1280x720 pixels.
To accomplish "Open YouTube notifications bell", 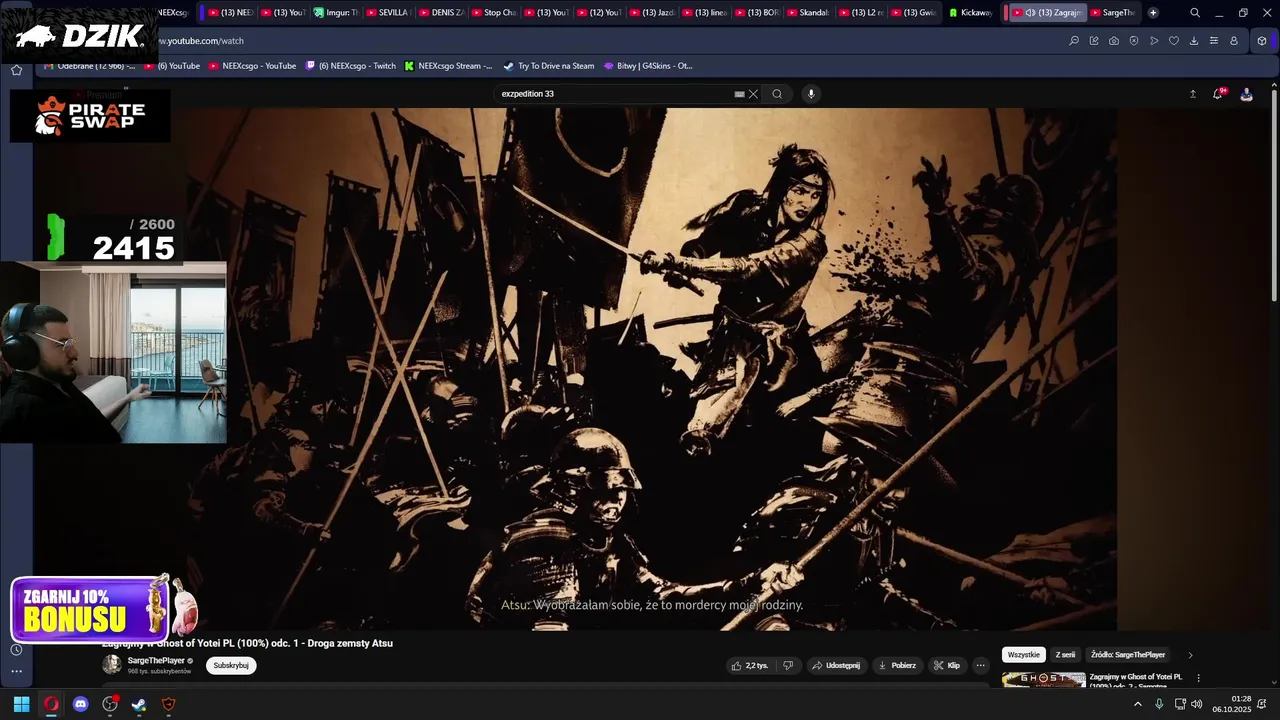I will pos(1218,94).
